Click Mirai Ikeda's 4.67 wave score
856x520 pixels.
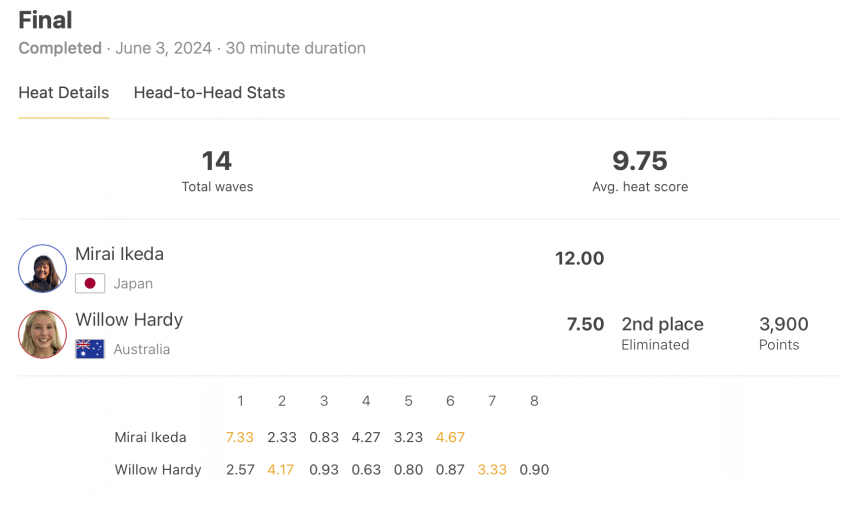(x=450, y=437)
